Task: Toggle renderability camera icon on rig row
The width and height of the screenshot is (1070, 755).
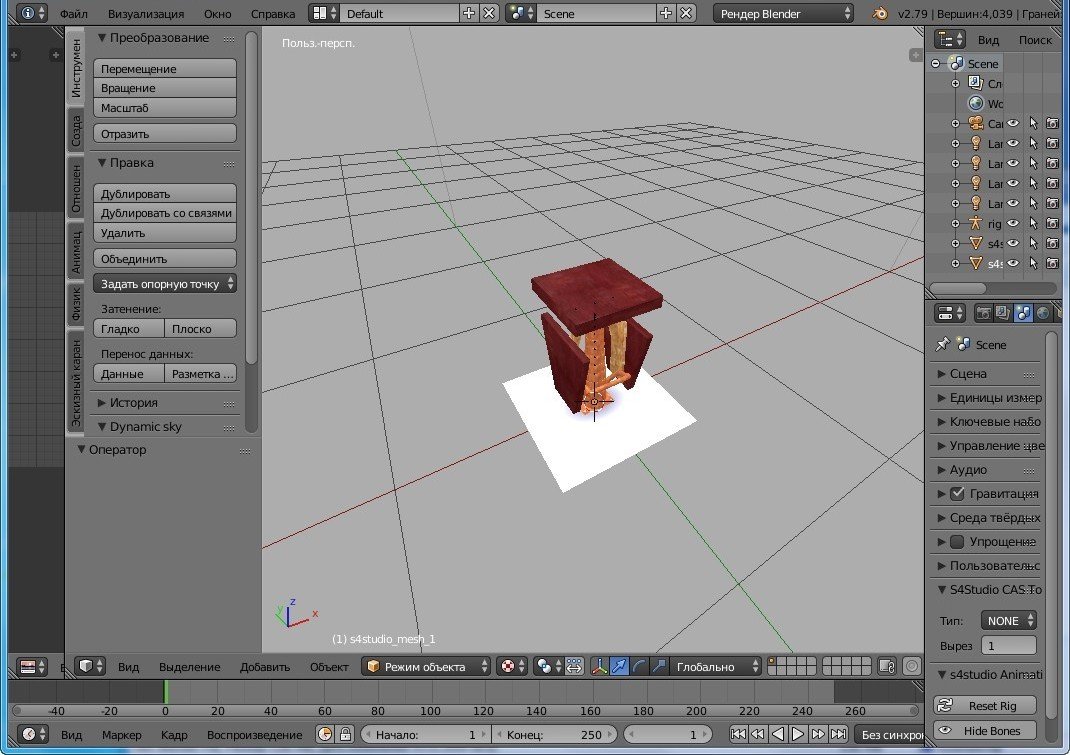Action: (1052, 223)
